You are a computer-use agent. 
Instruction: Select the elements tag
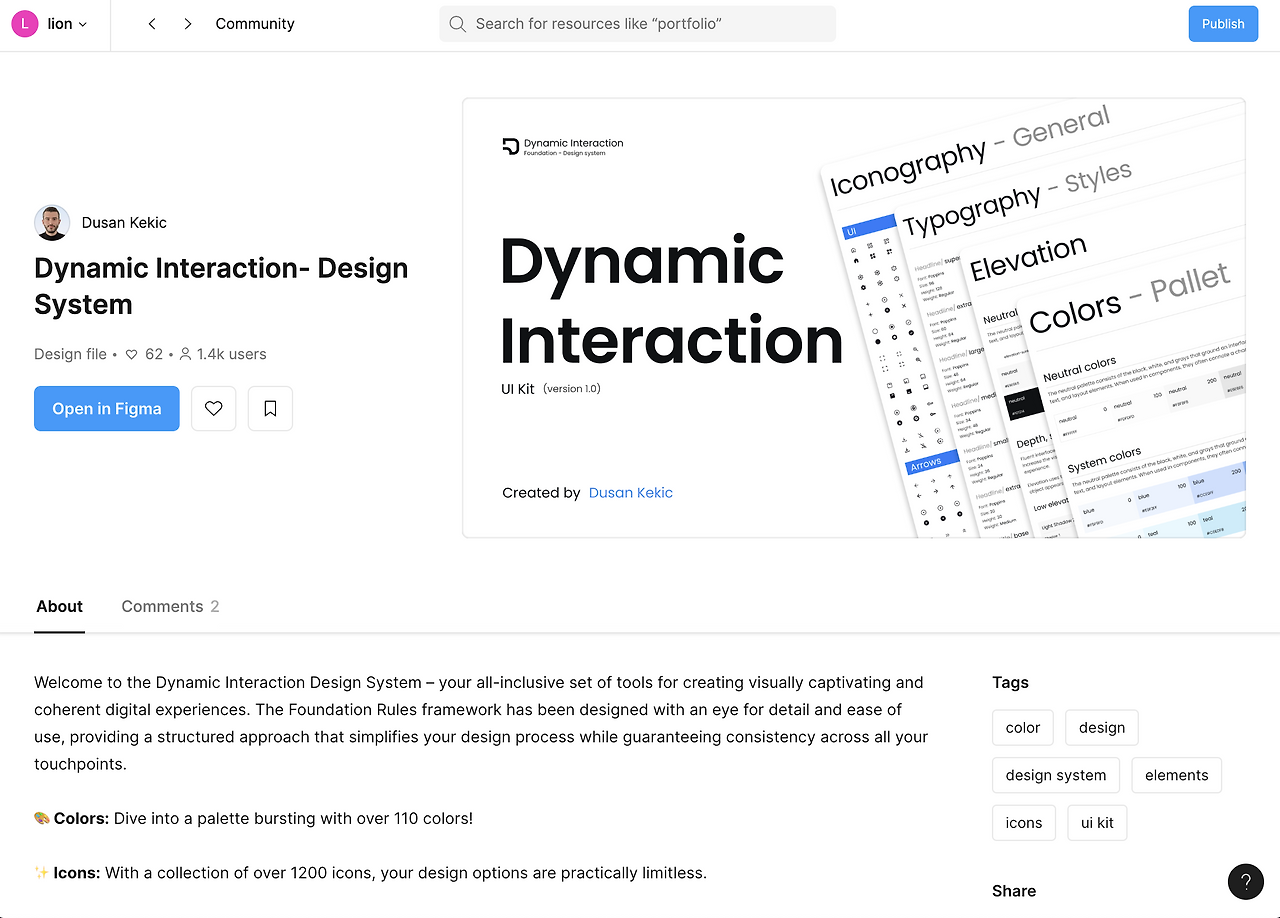(x=1177, y=775)
